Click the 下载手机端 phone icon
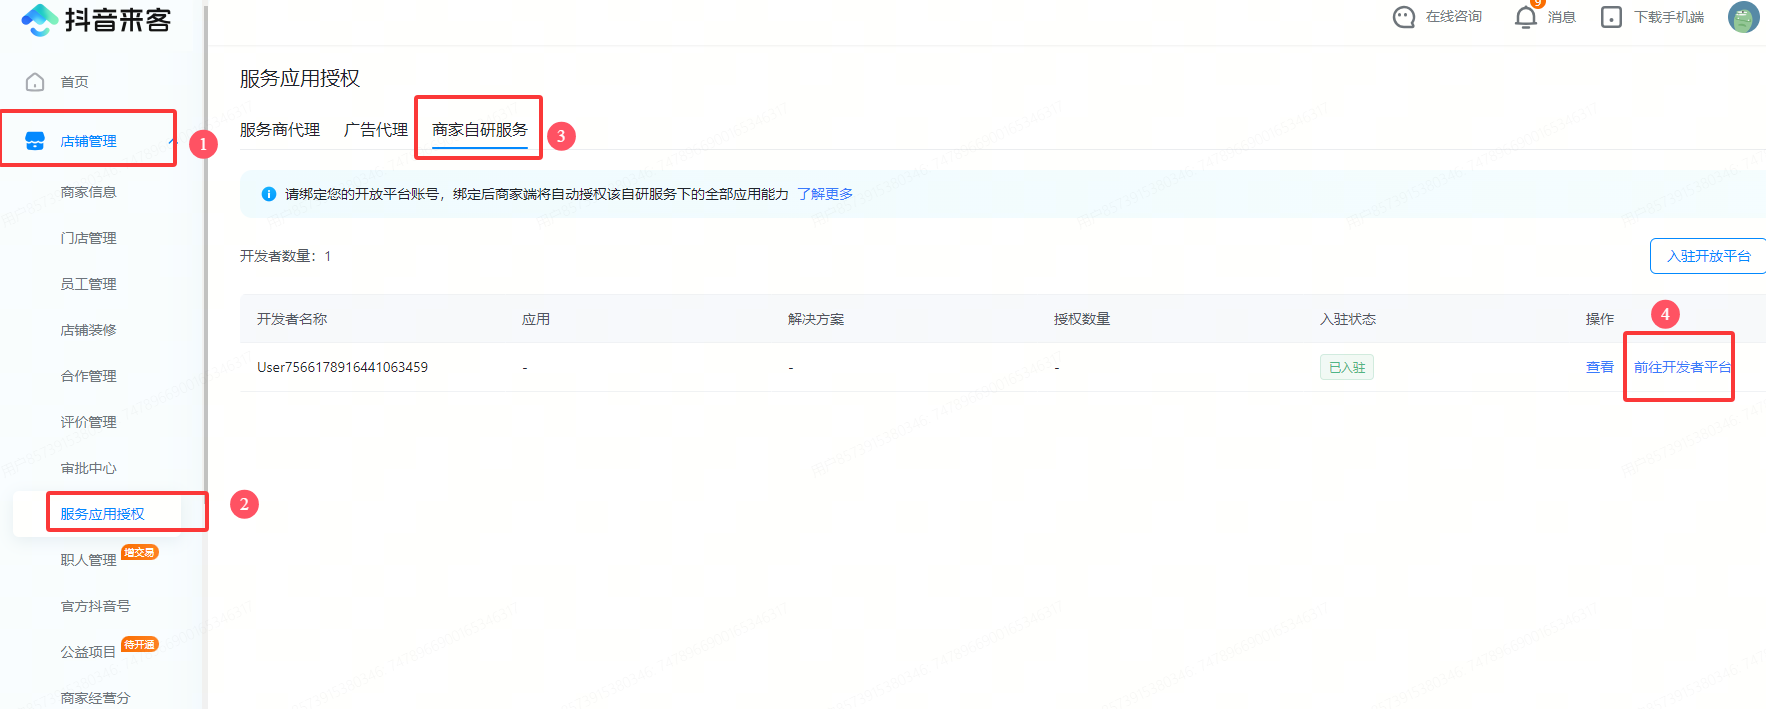 point(1611,17)
